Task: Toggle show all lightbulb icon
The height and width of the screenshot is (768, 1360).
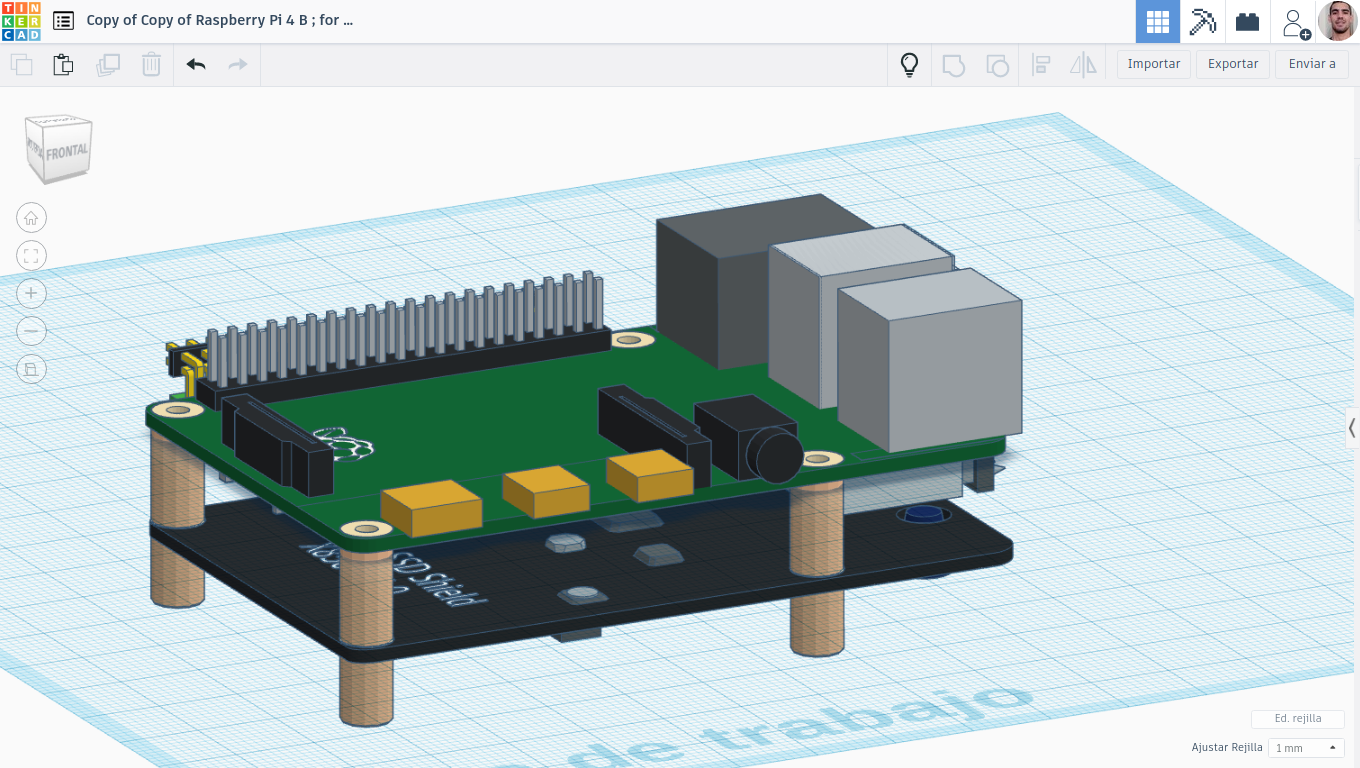Action: click(x=909, y=65)
